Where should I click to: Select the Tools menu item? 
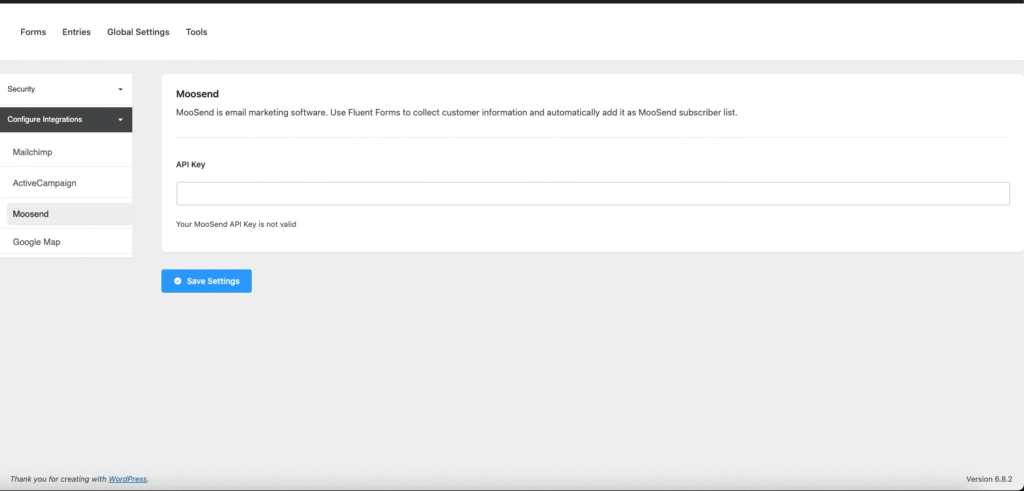196,32
